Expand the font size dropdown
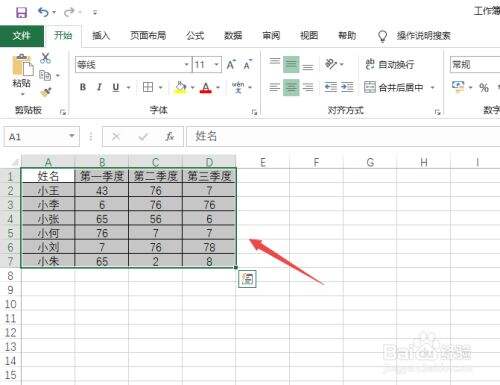Screen dimensions: 500x385 pyautogui.click(x=216, y=64)
